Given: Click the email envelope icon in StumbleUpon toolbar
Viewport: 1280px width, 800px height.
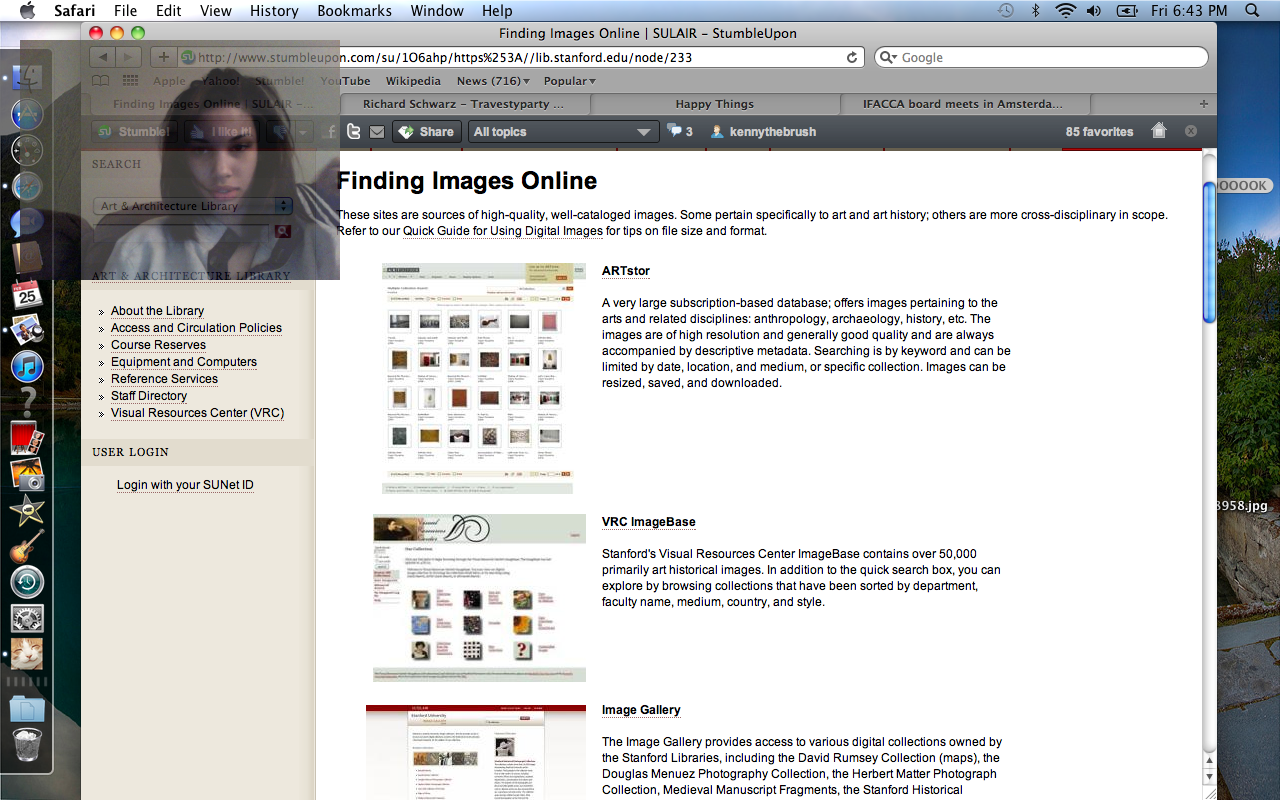Looking at the screenshot, I should pyautogui.click(x=377, y=132).
